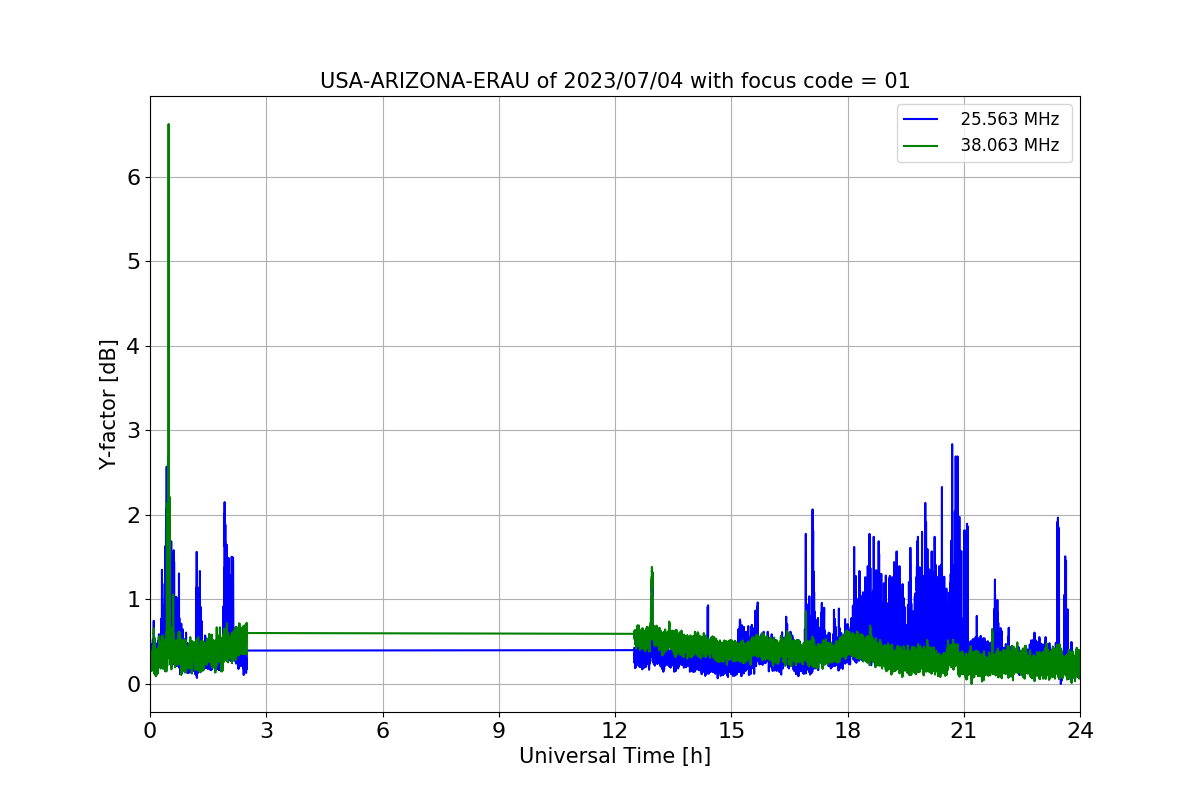Click the blue line sample in legend

(x=921, y=119)
